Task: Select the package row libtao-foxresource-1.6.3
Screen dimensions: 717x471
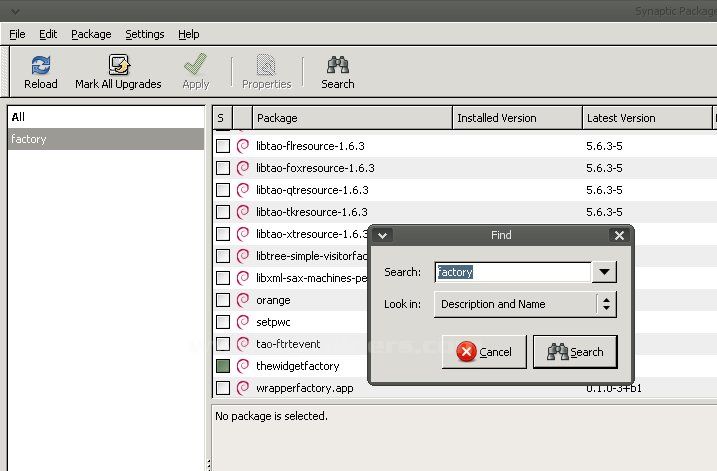Action: (465, 168)
